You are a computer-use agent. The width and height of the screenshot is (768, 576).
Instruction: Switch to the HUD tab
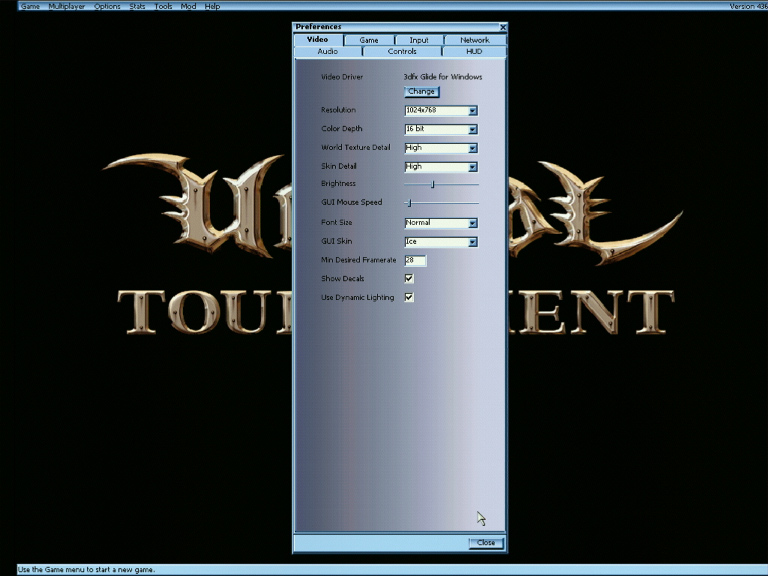click(474, 51)
